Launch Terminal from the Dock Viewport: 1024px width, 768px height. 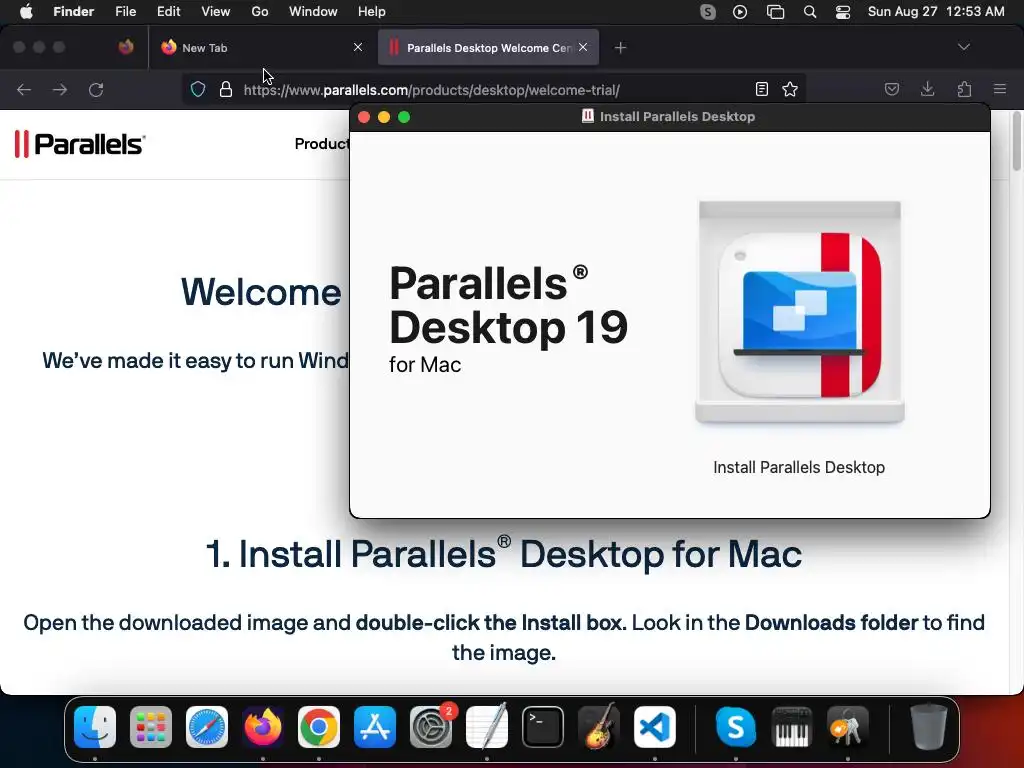pyautogui.click(x=543, y=727)
